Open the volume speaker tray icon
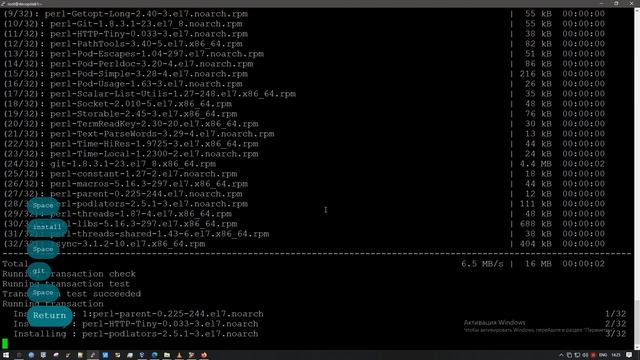640x360 pixels. pyautogui.click(x=585, y=355)
